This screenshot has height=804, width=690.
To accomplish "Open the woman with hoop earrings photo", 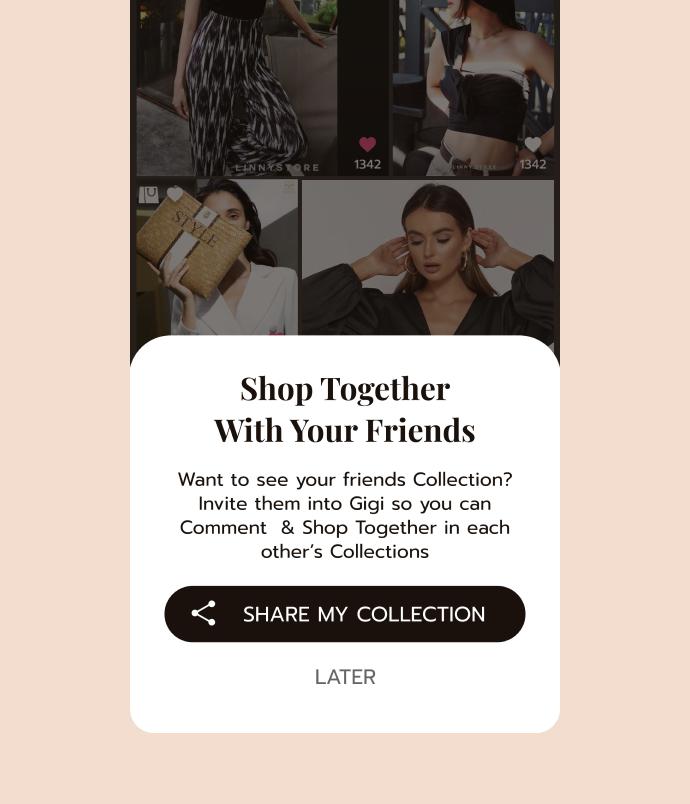I will click(x=428, y=257).
